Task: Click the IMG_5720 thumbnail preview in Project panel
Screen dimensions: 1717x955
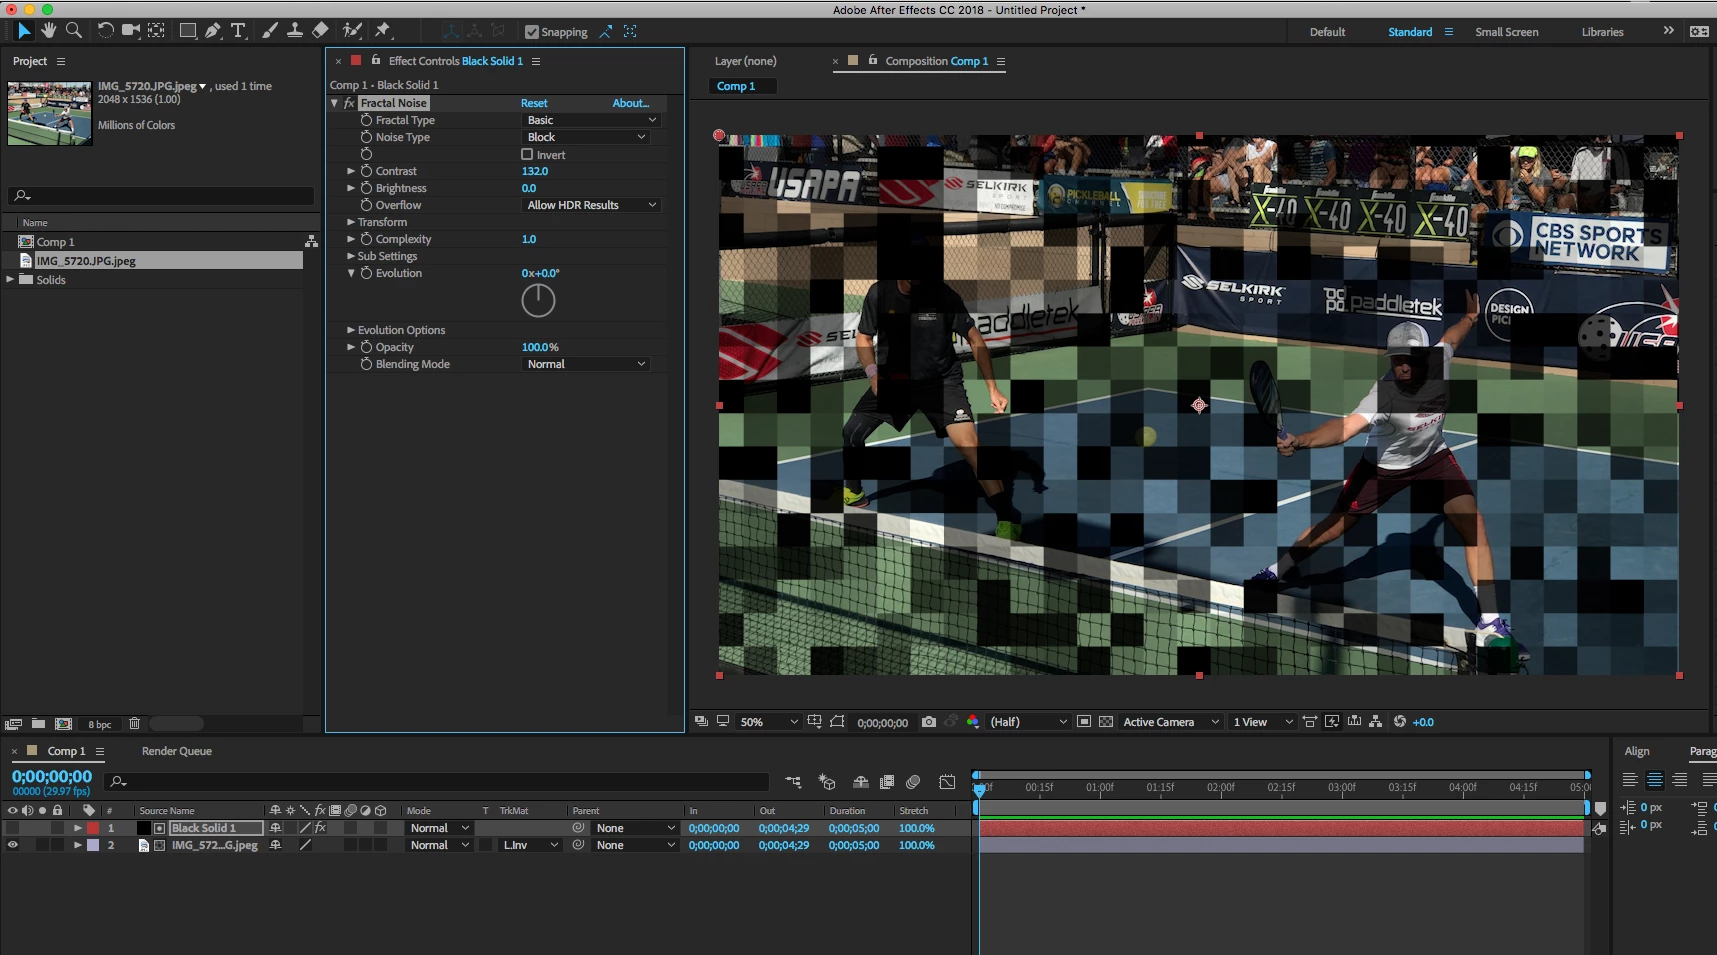Action: pos(49,113)
